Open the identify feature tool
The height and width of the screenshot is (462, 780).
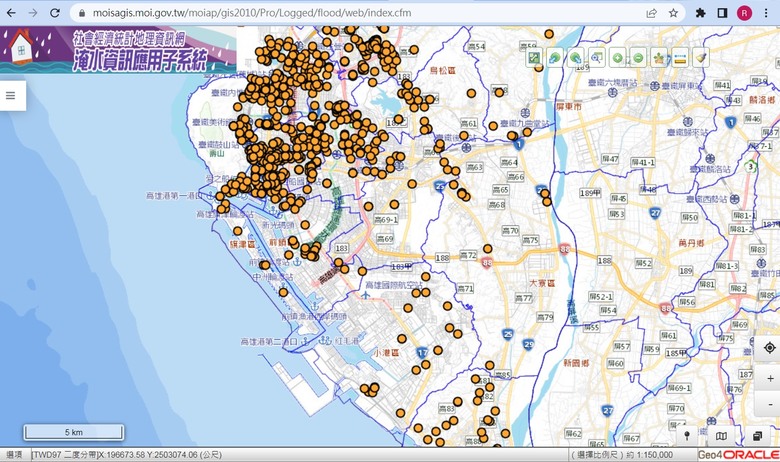pos(659,58)
